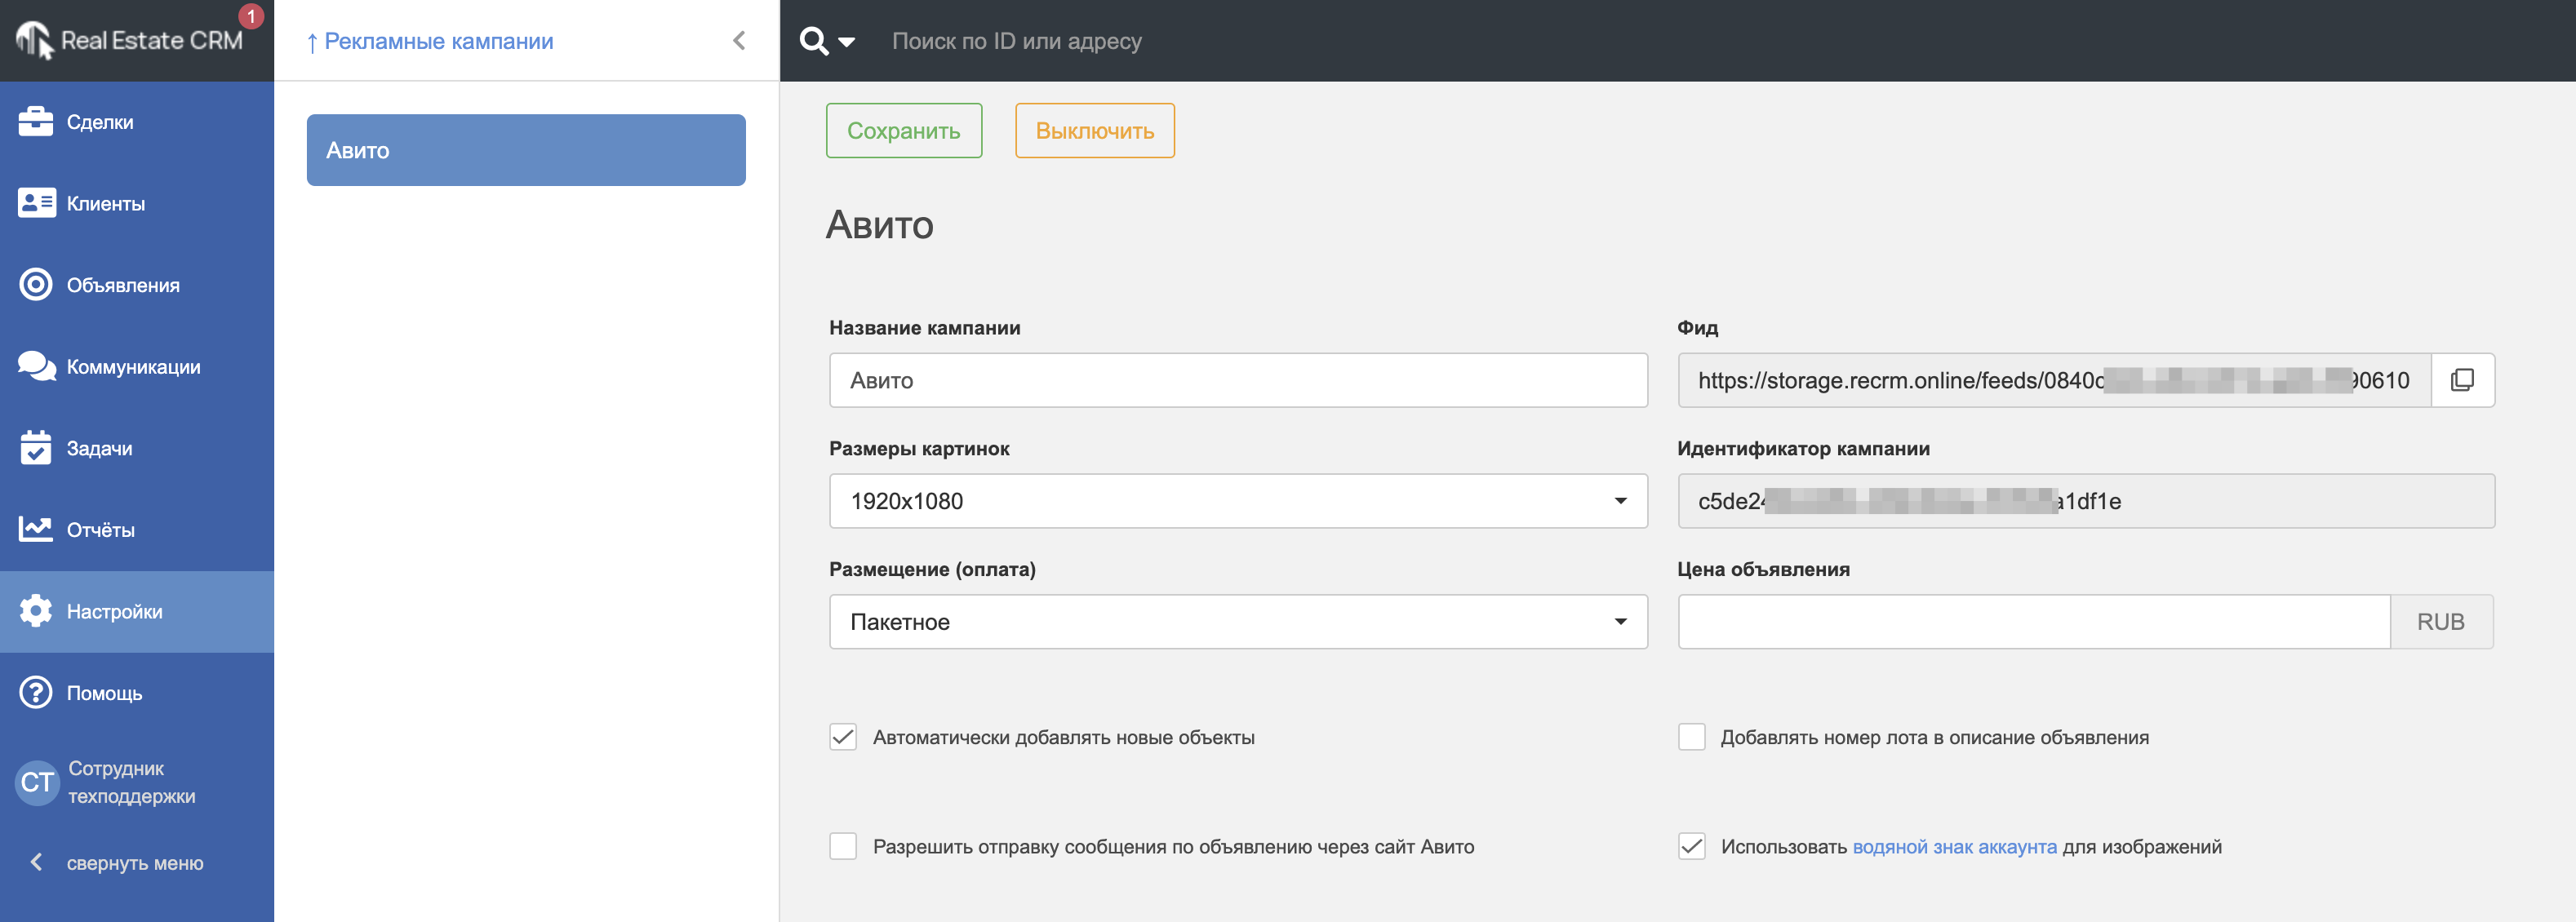Open the Задачи section
Screen dimensions: 2576x922
(x=137, y=448)
